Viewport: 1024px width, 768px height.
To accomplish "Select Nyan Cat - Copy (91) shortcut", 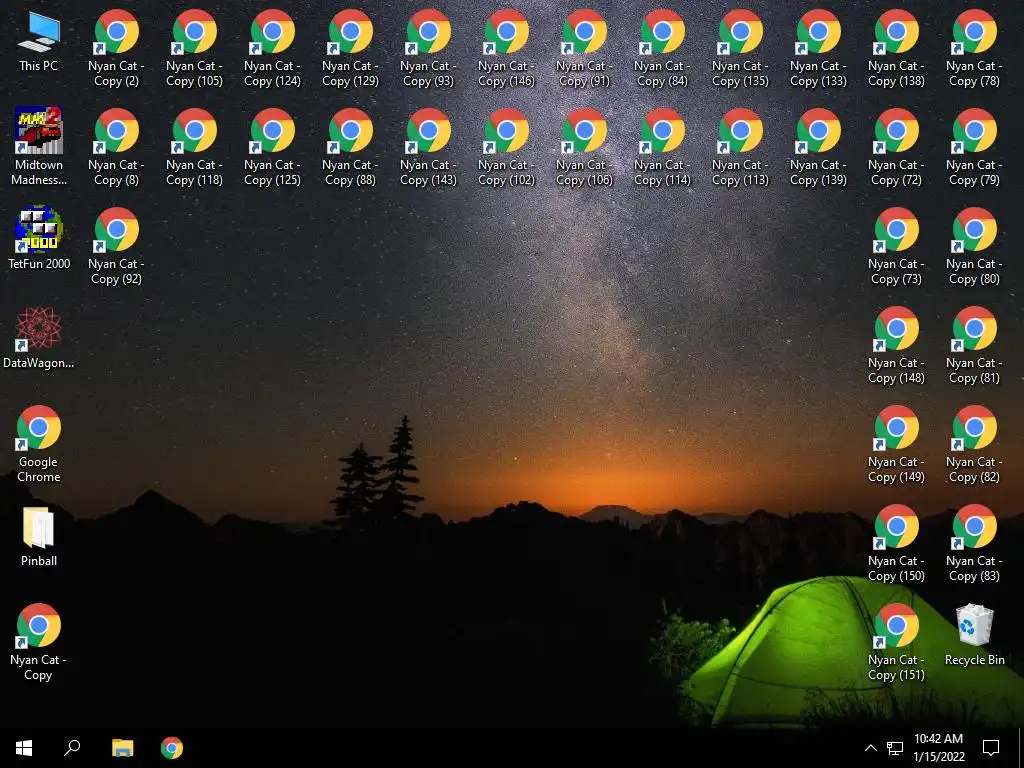I will [584, 48].
